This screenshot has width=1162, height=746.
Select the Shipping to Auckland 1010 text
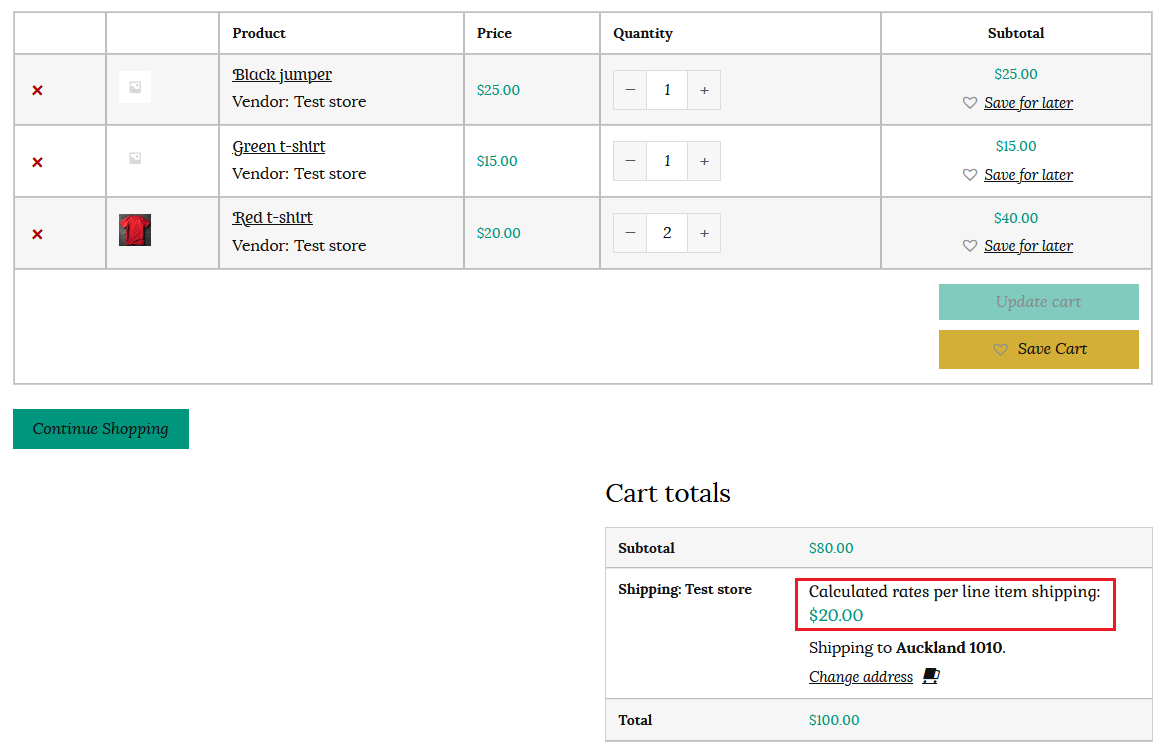point(907,648)
